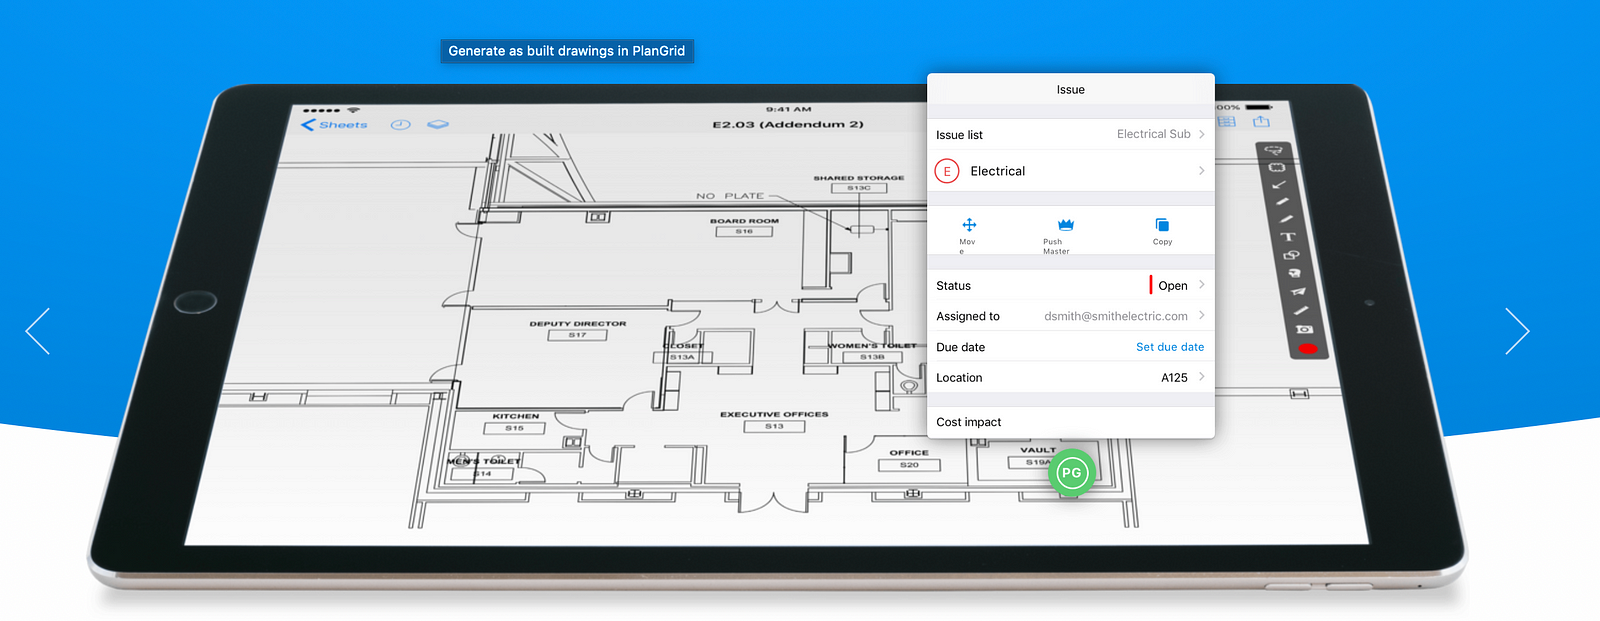Image resolution: width=1600 pixels, height=621 pixels.
Task: Open Issue list Electrical Sub chevron
Action: pyautogui.click(x=1202, y=134)
